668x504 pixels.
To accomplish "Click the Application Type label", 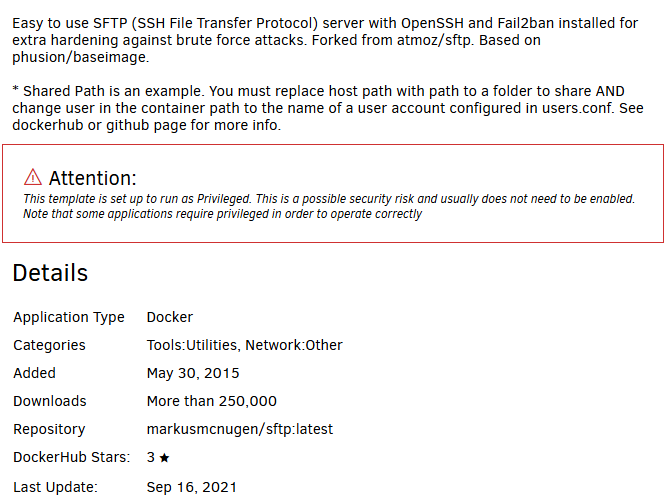I will (x=69, y=317).
